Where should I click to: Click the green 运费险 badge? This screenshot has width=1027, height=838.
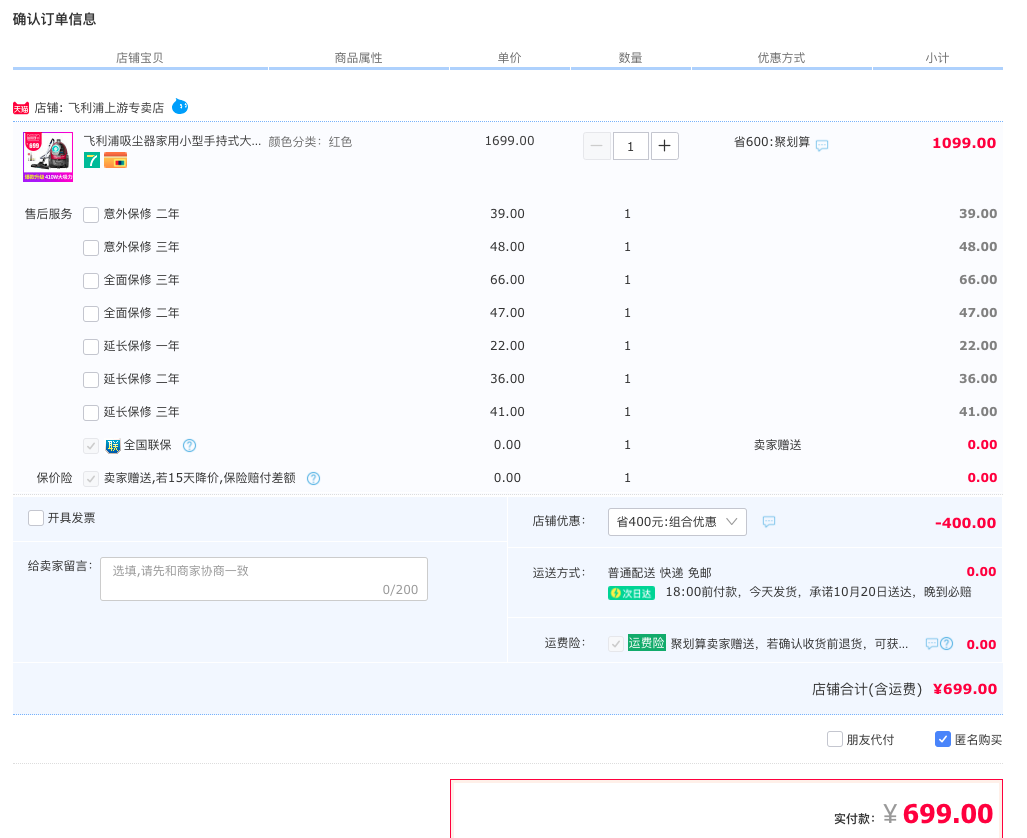coord(646,643)
